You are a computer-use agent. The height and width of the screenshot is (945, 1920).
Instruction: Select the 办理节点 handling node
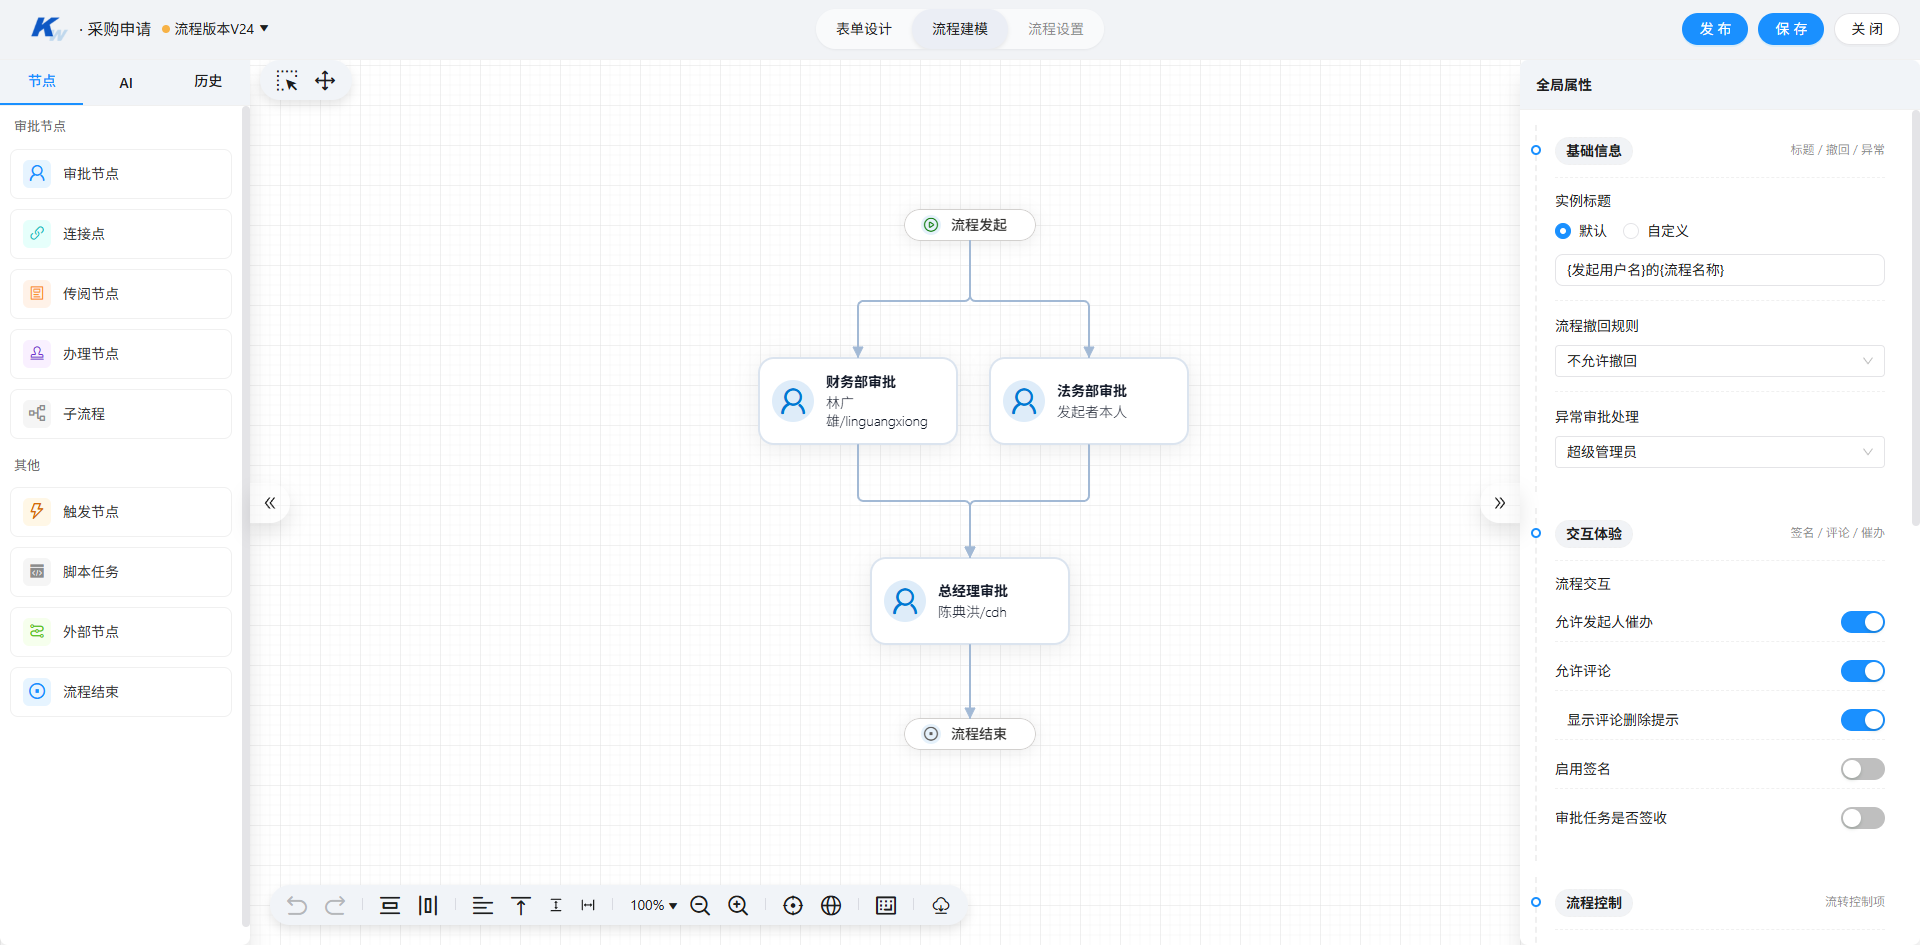tap(121, 354)
